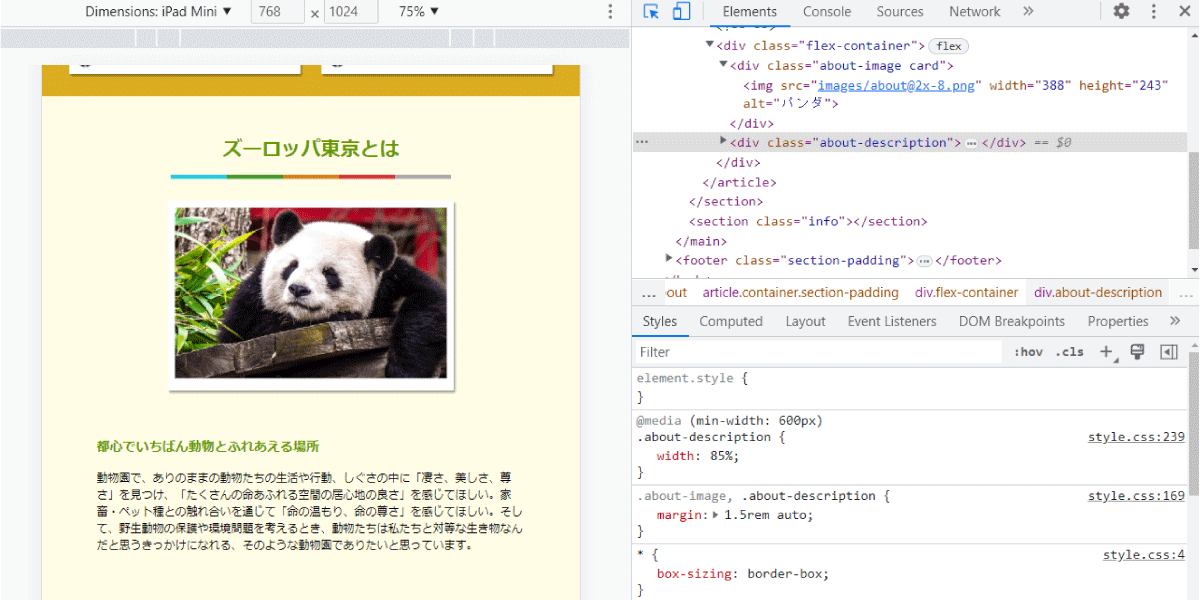Click the 768 width field
This screenshot has height=600, width=1200.
[x=279, y=12]
